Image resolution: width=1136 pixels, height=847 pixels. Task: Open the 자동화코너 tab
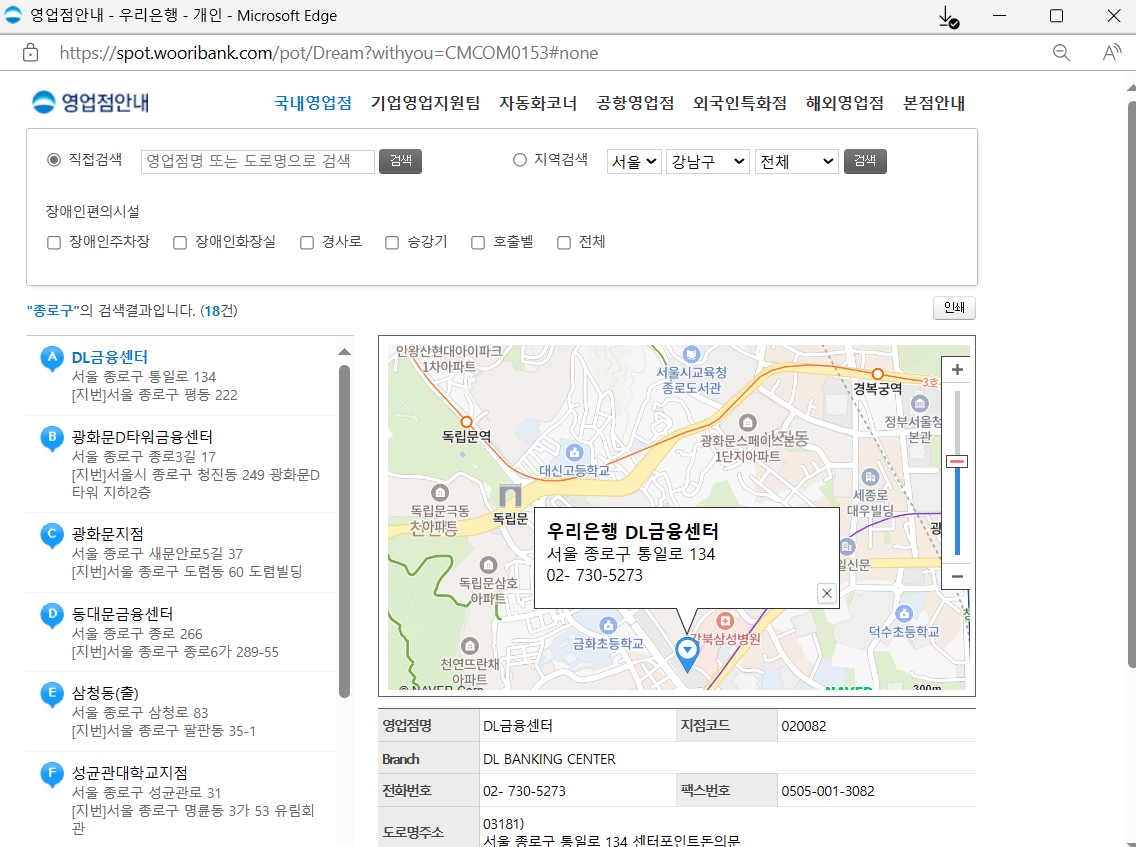[x=538, y=103]
